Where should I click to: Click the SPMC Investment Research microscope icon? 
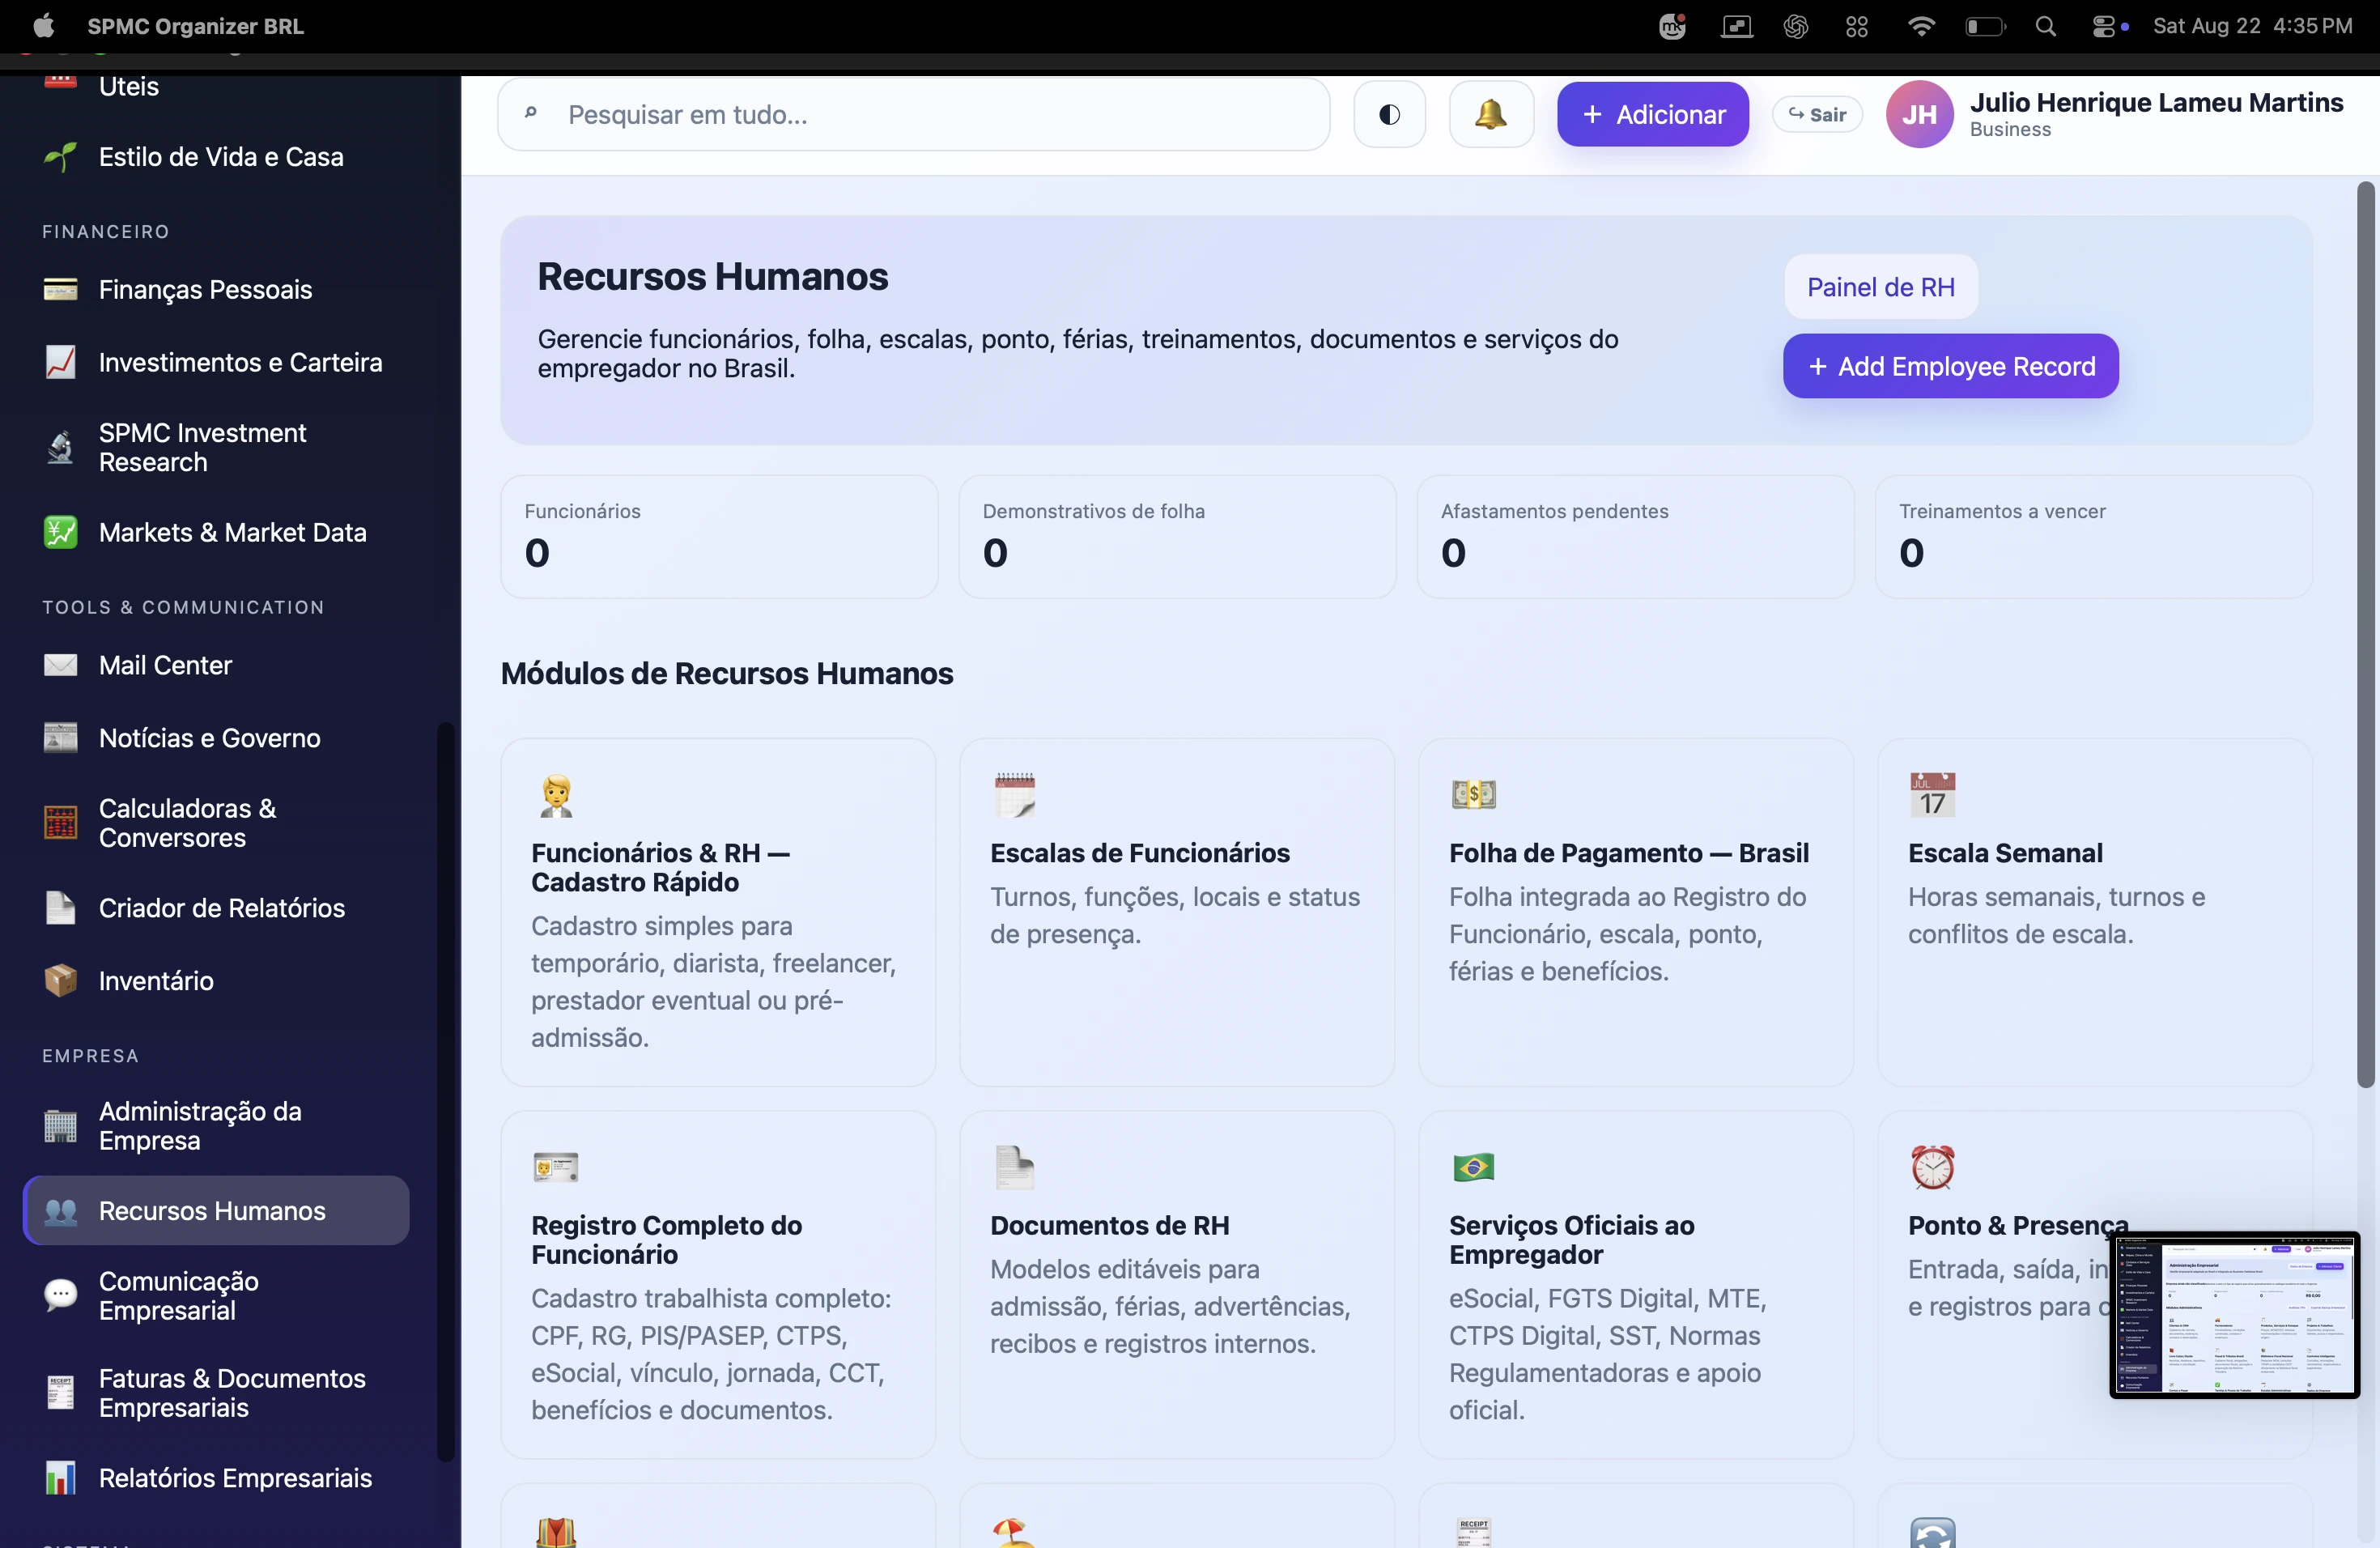point(60,447)
